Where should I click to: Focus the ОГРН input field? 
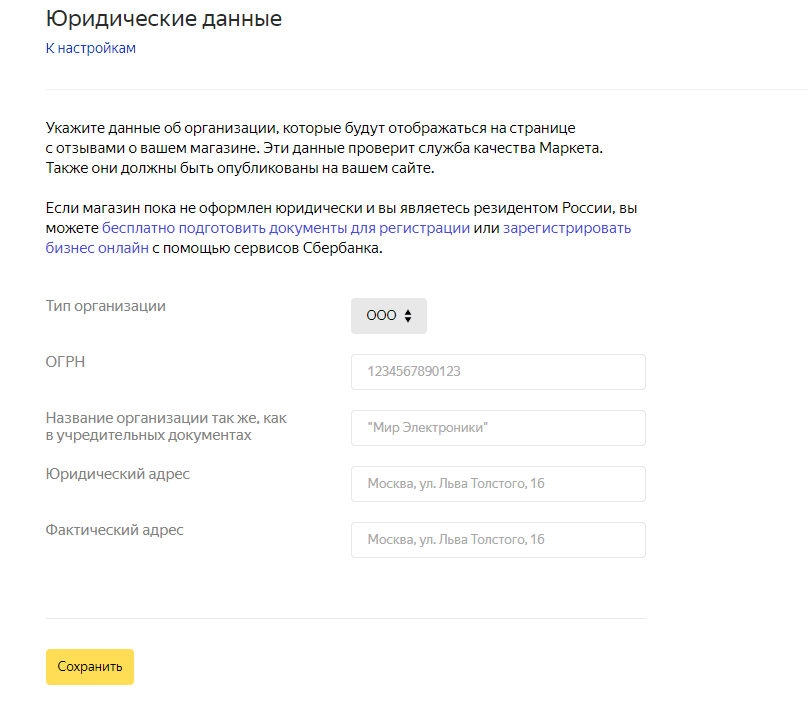click(x=498, y=372)
